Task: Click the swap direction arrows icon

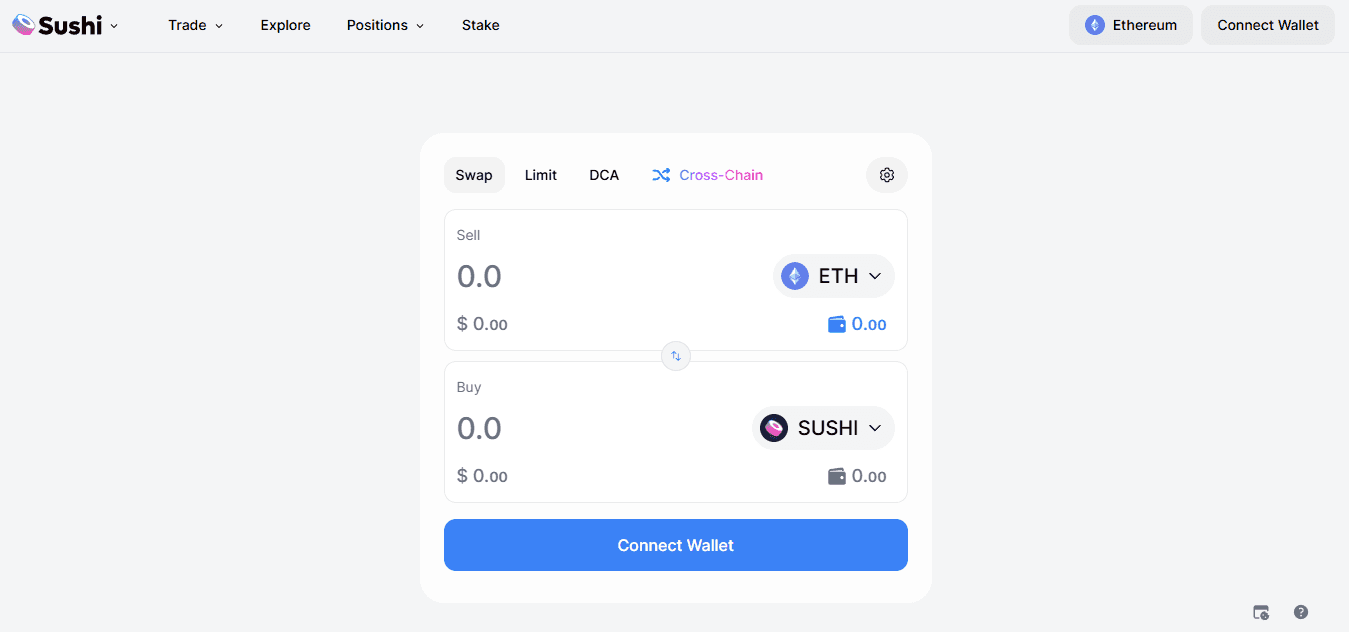Action: [x=676, y=356]
